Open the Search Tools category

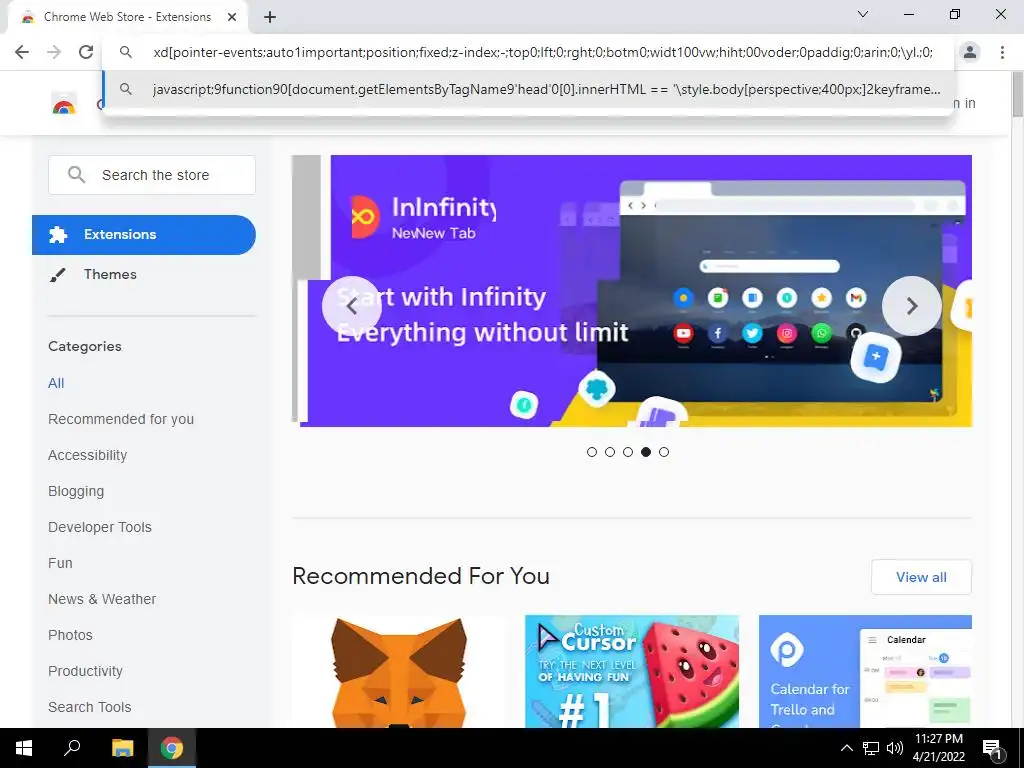89,707
